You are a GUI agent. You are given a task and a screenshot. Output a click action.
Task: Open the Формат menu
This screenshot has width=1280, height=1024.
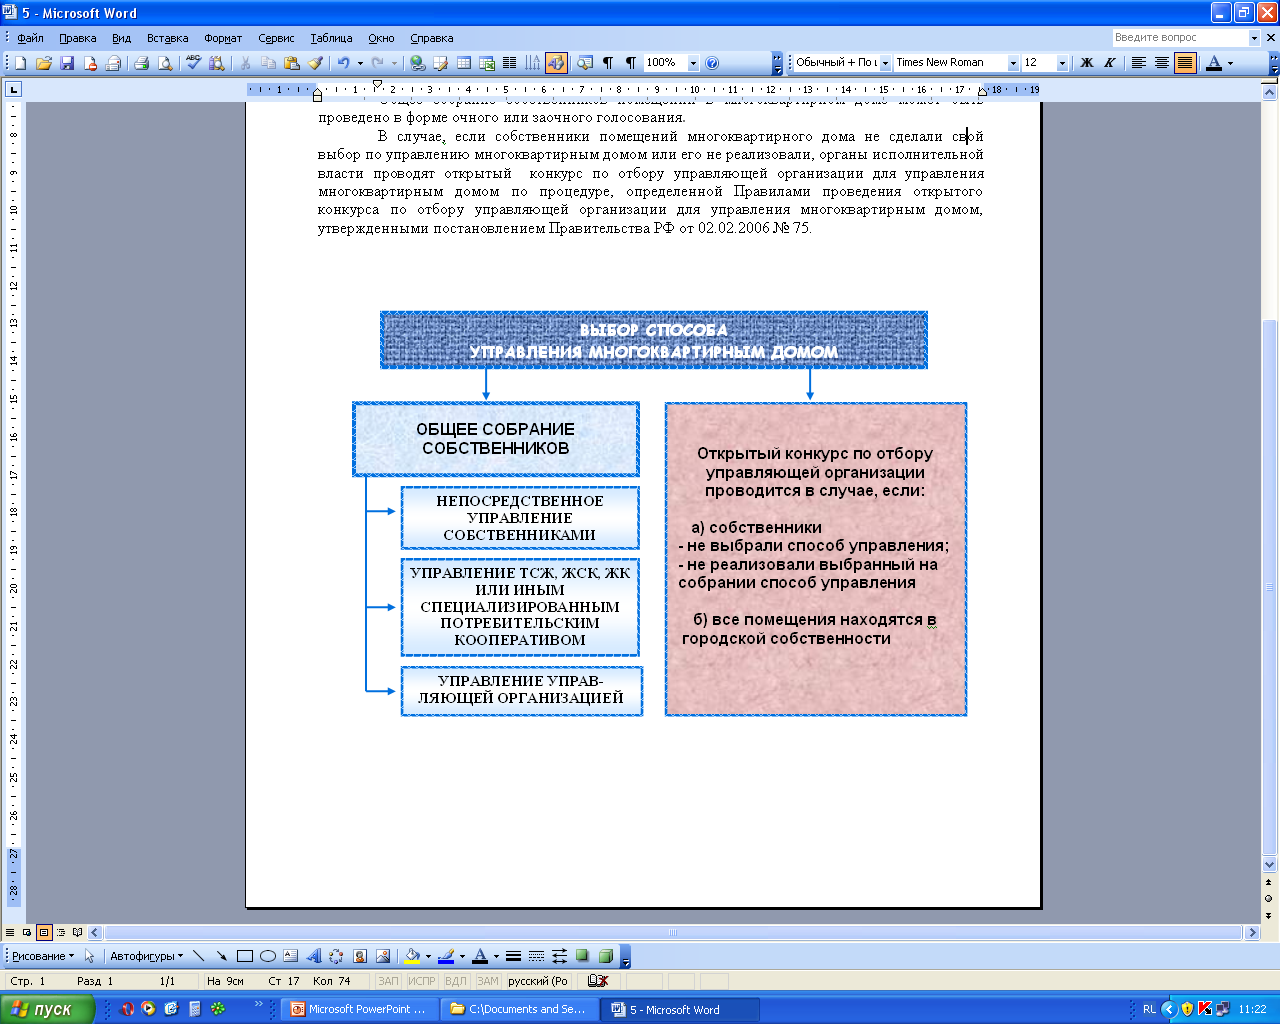223,38
